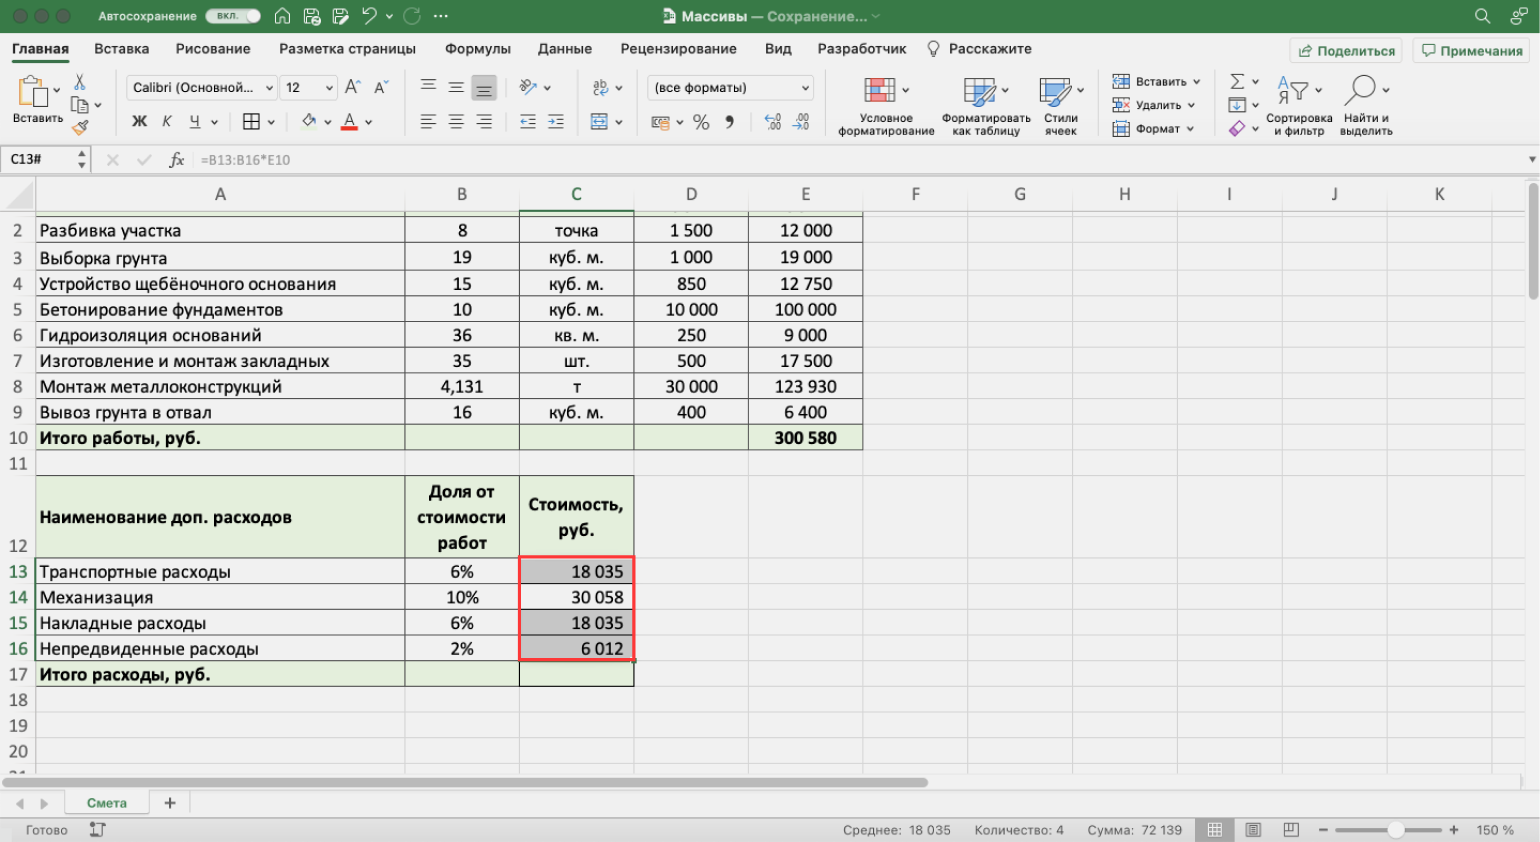Expand the formula bar arrow
Image resolution: width=1540 pixels, height=842 pixels.
pyautogui.click(x=1531, y=160)
